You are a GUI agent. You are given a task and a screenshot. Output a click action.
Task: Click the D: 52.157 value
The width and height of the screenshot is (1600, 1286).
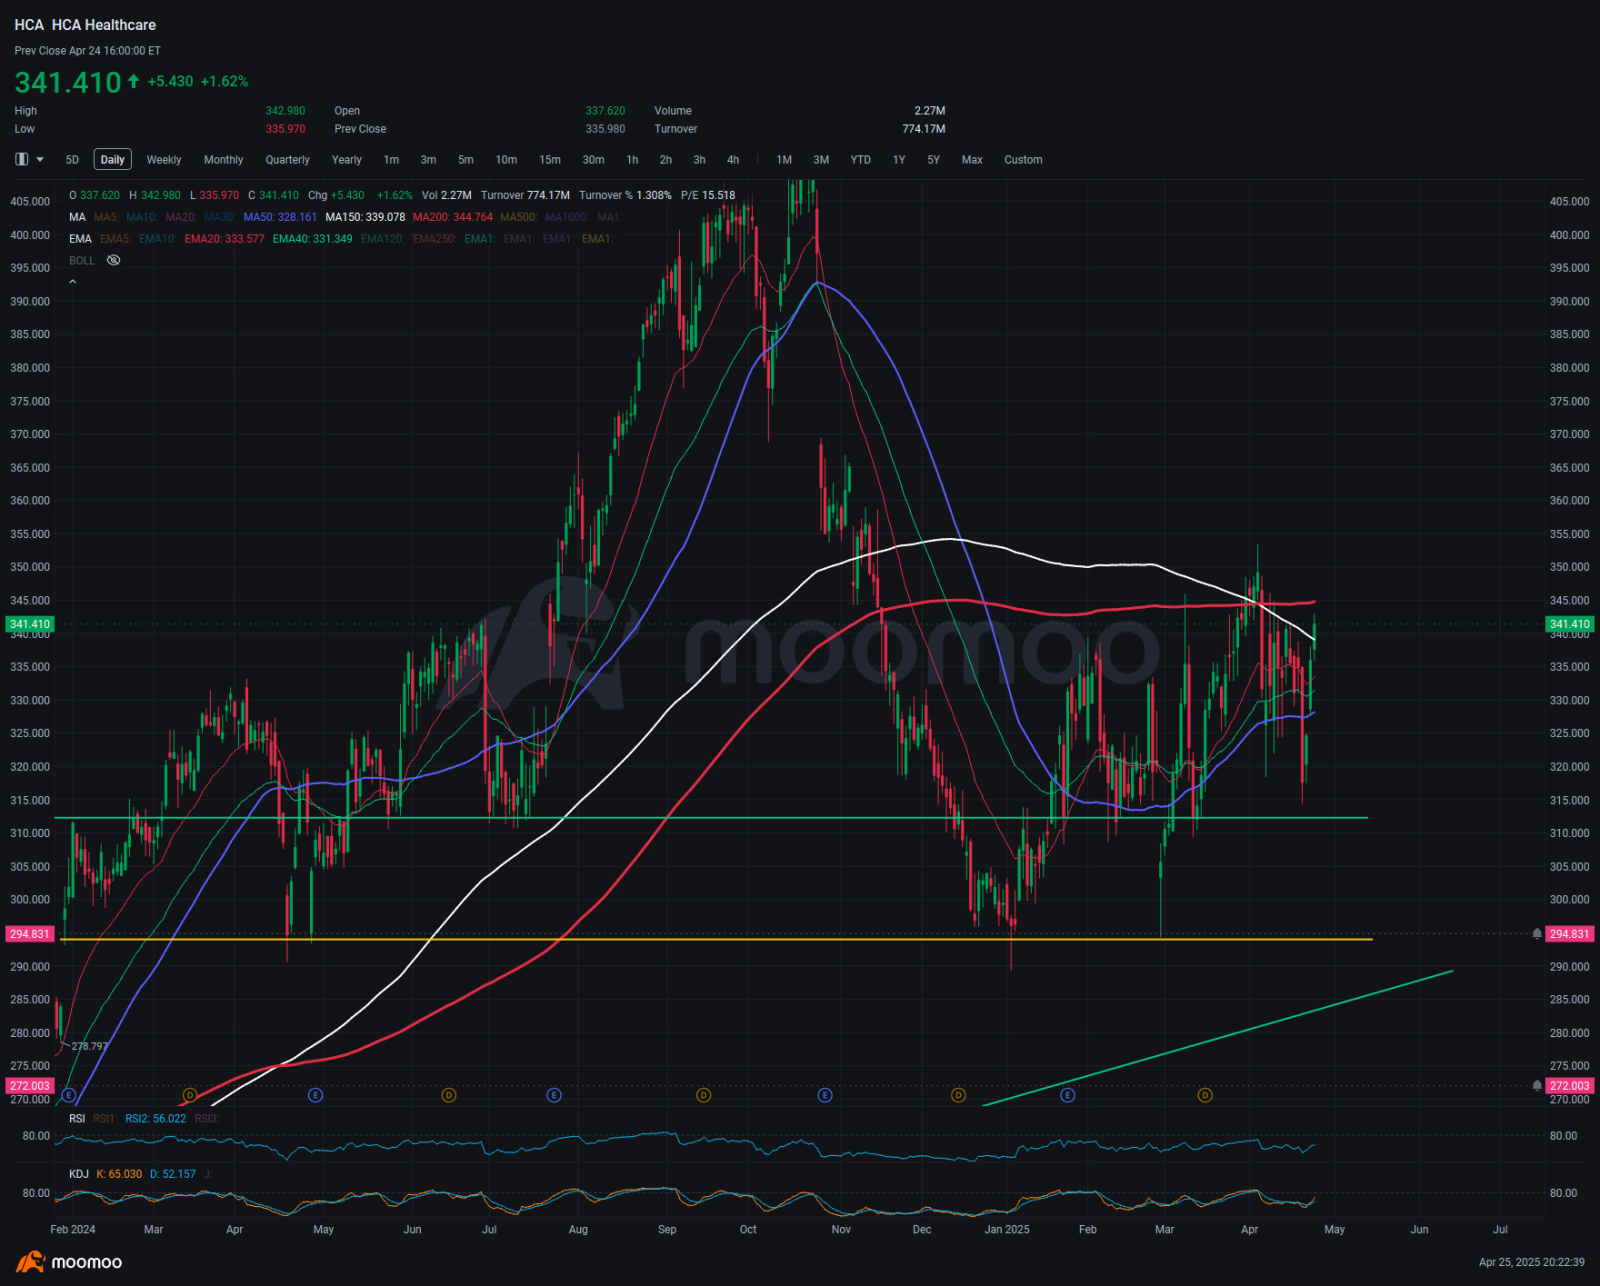173,1174
